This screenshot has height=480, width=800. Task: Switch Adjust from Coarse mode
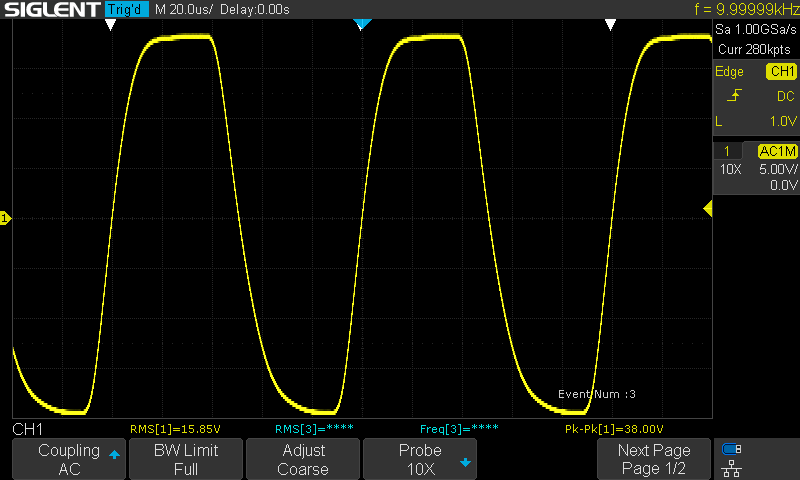[303, 459]
